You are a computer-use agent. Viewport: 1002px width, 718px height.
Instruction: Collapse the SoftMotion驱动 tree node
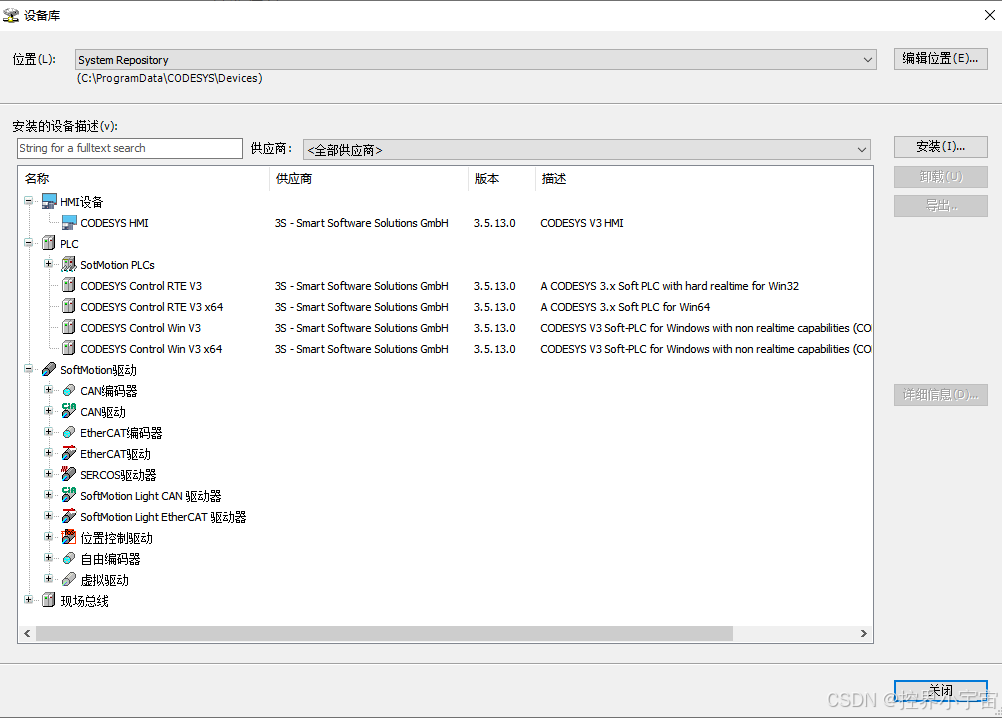click(x=28, y=369)
